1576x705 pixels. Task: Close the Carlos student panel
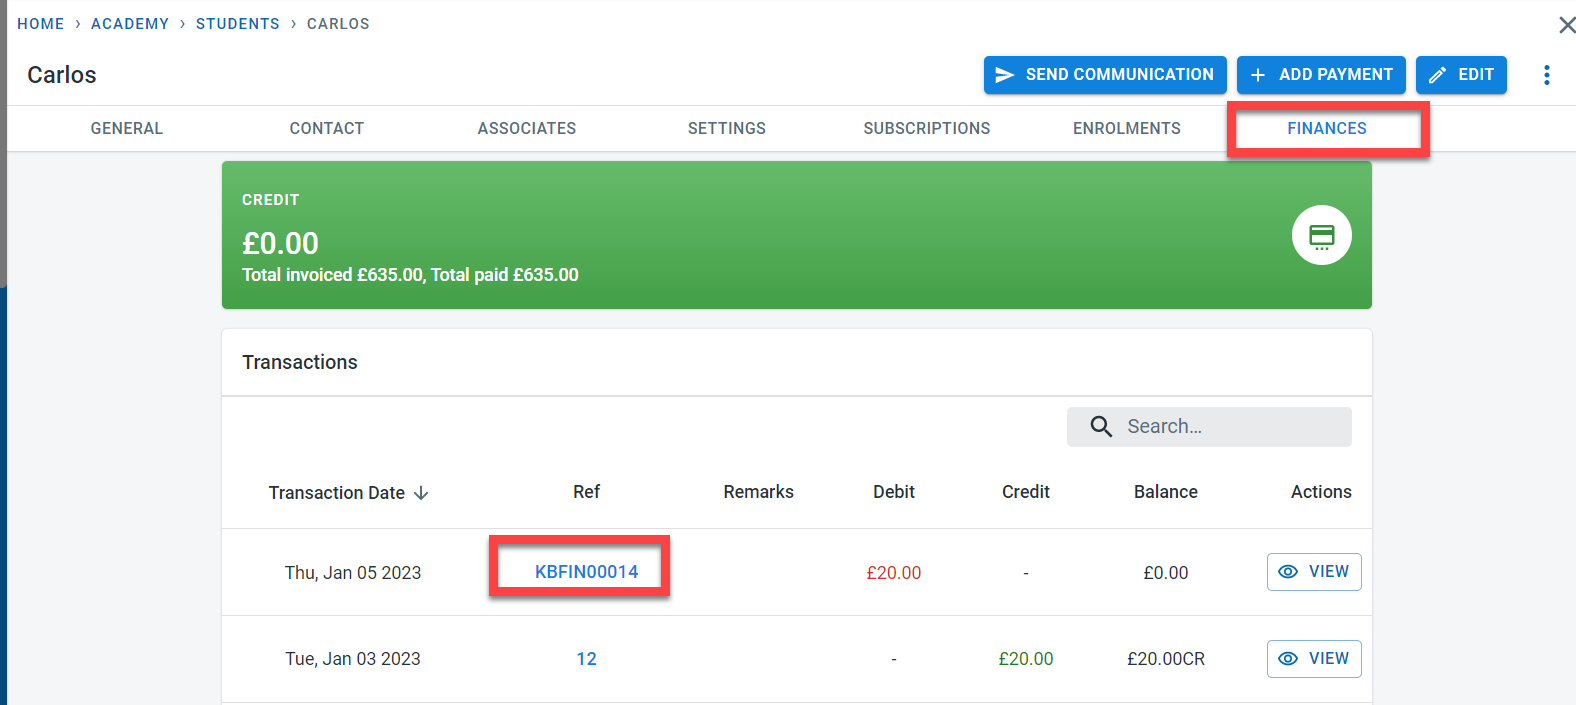[x=1566, y=25]
